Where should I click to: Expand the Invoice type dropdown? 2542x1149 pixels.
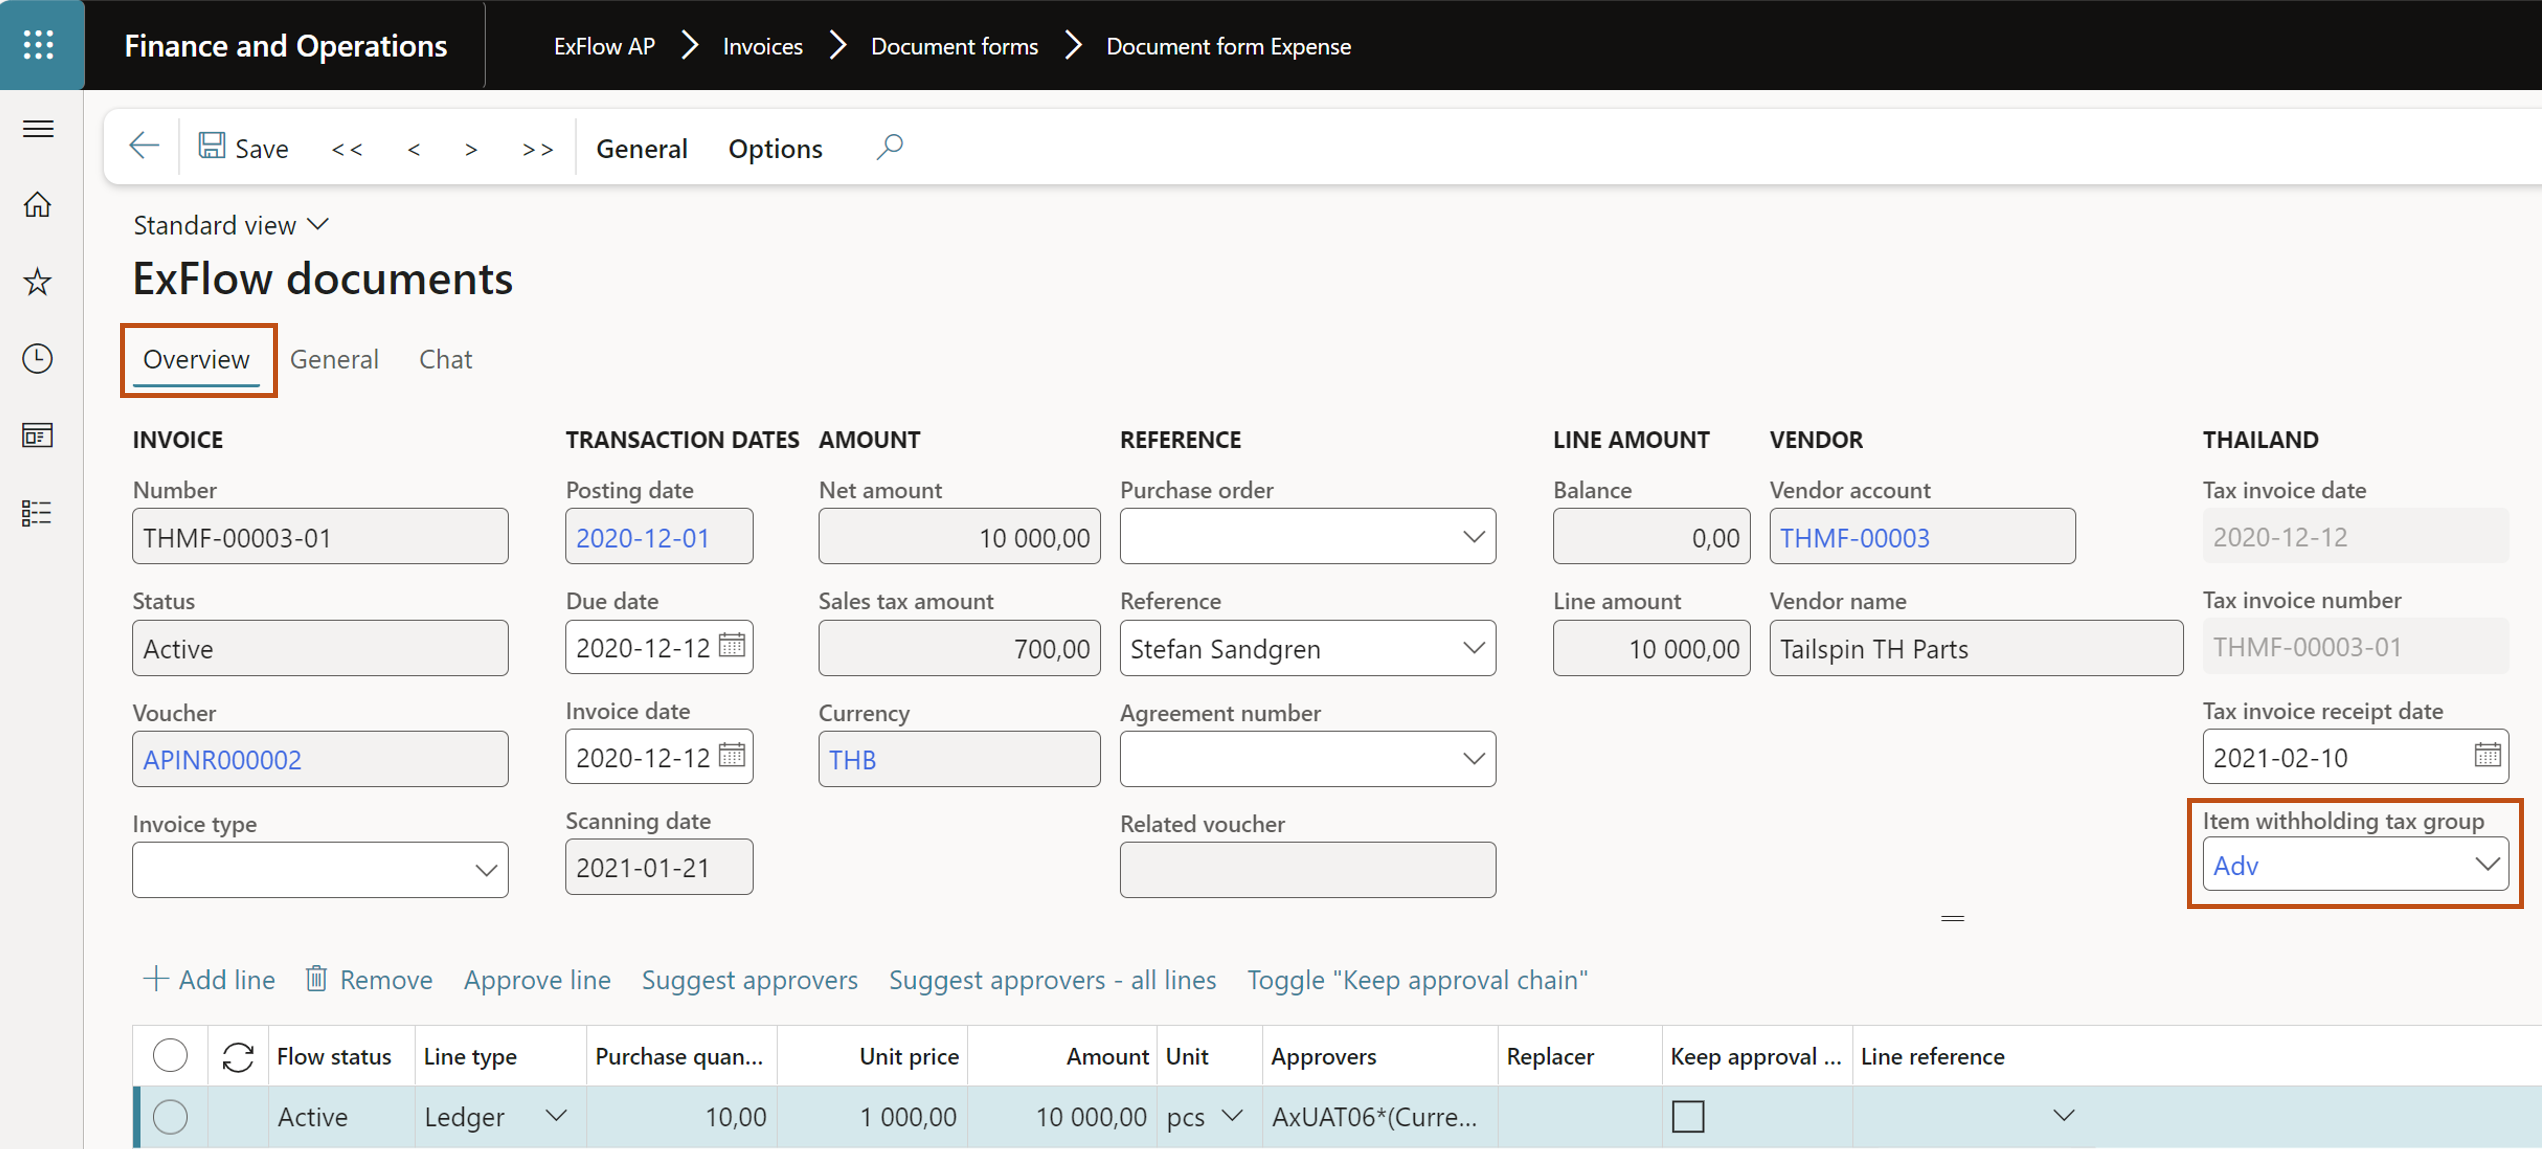[486, 870]
